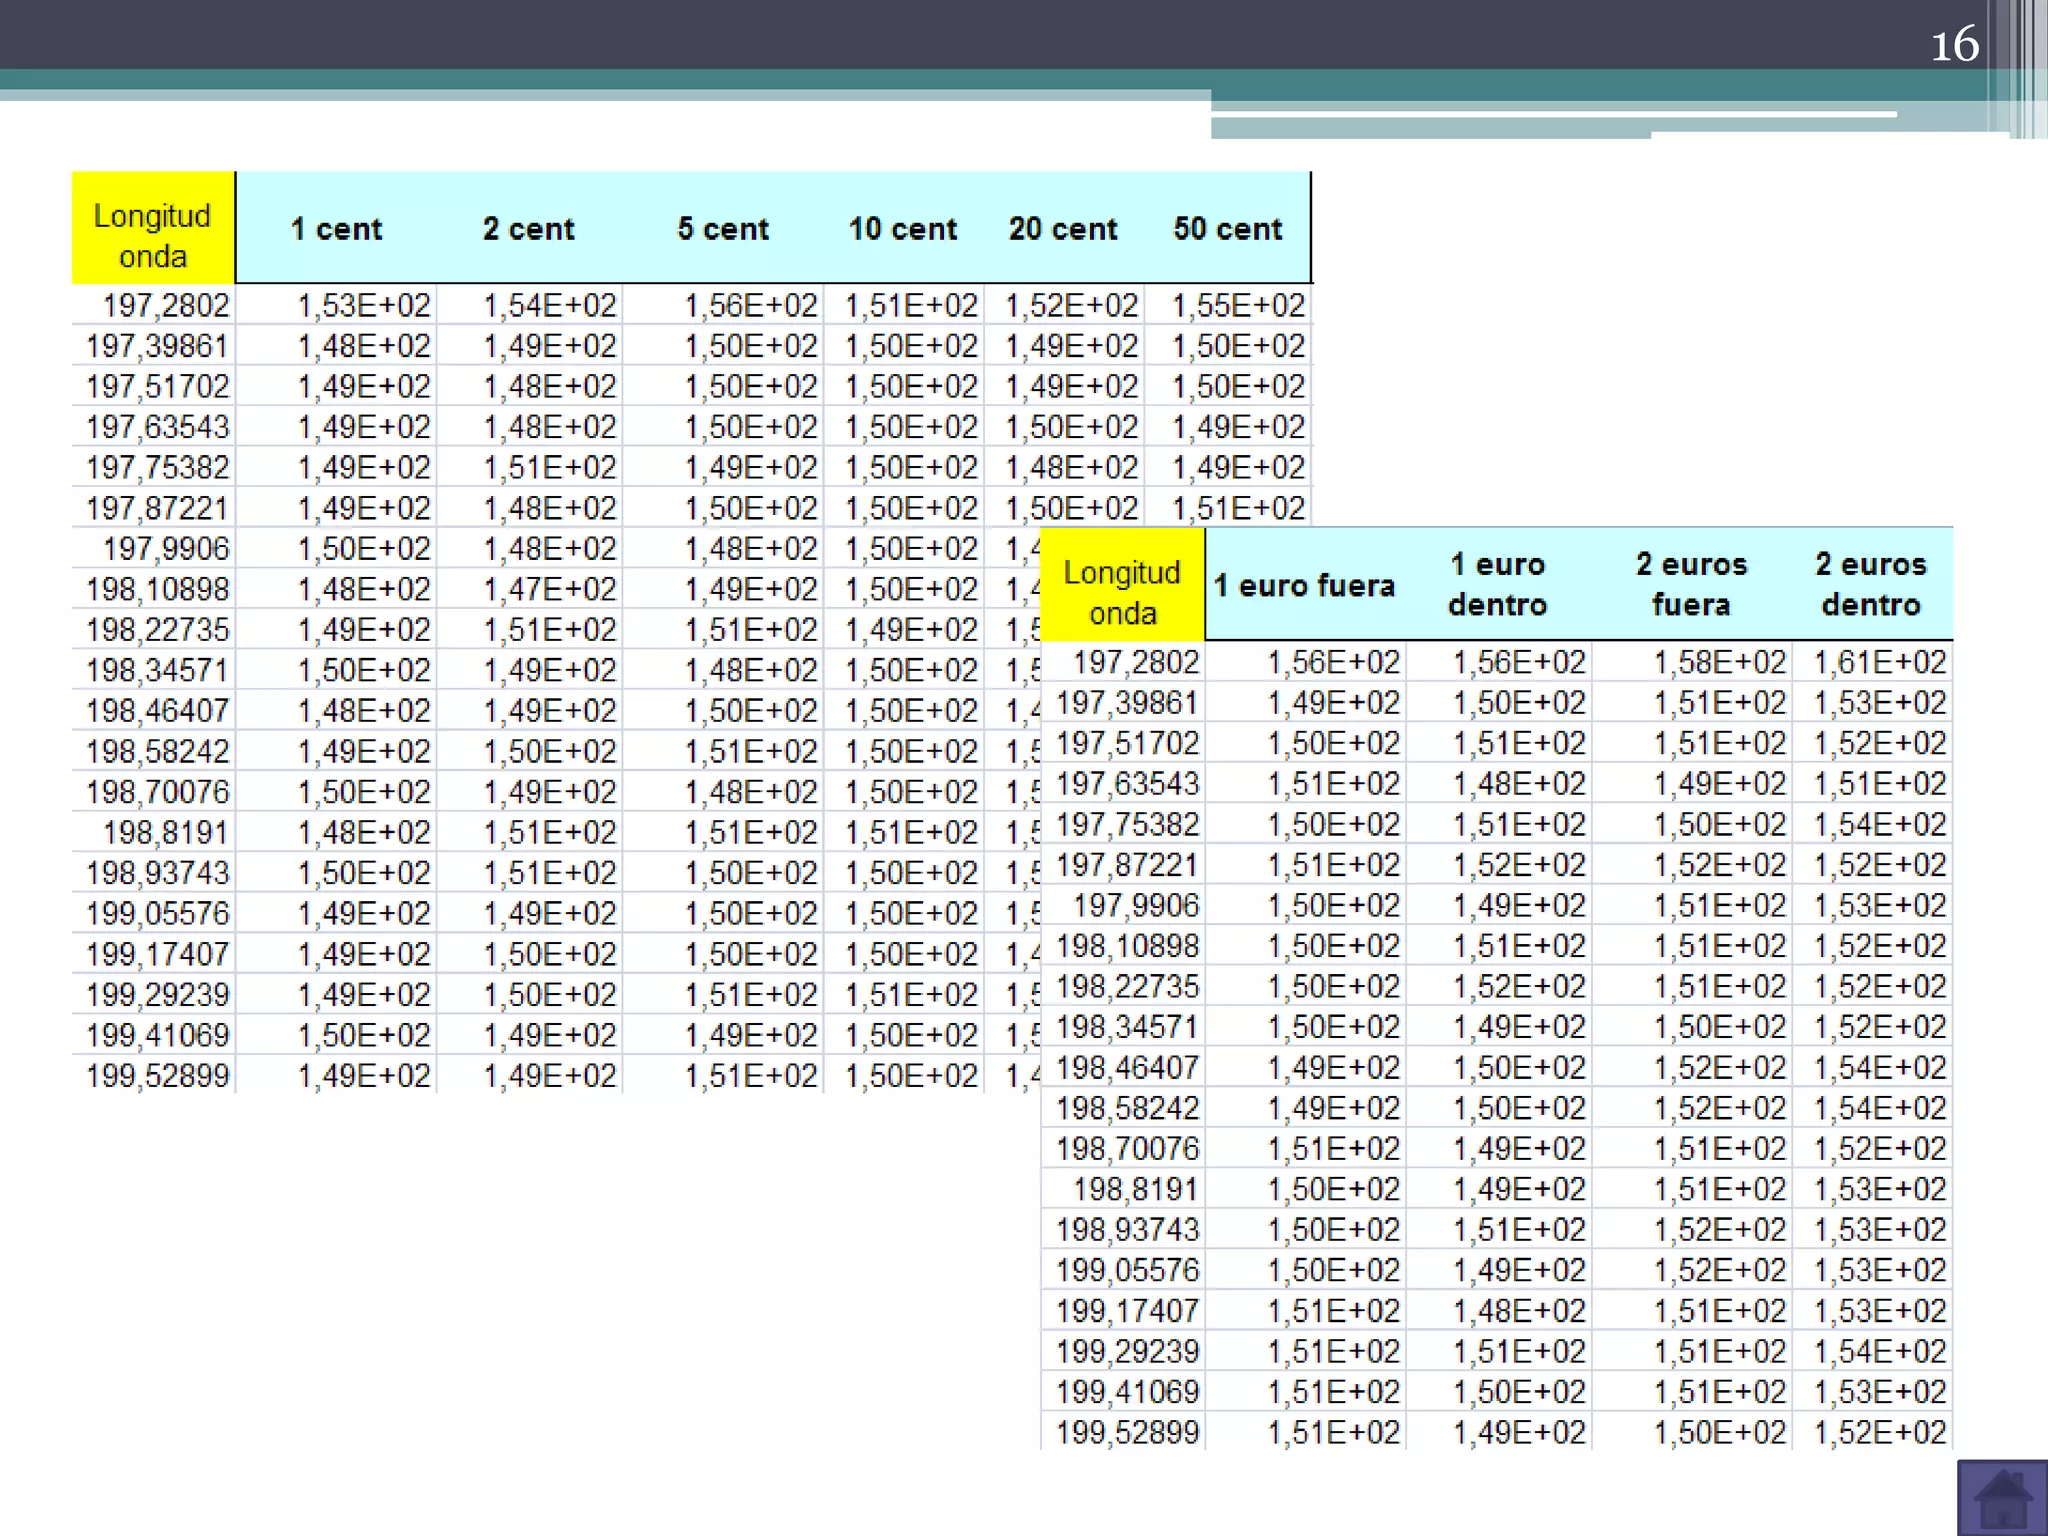Image resolution: width=2048 pixels, height=1536 pixels.
Task: Click the 1 euro dentro header
Action: 1498,584
